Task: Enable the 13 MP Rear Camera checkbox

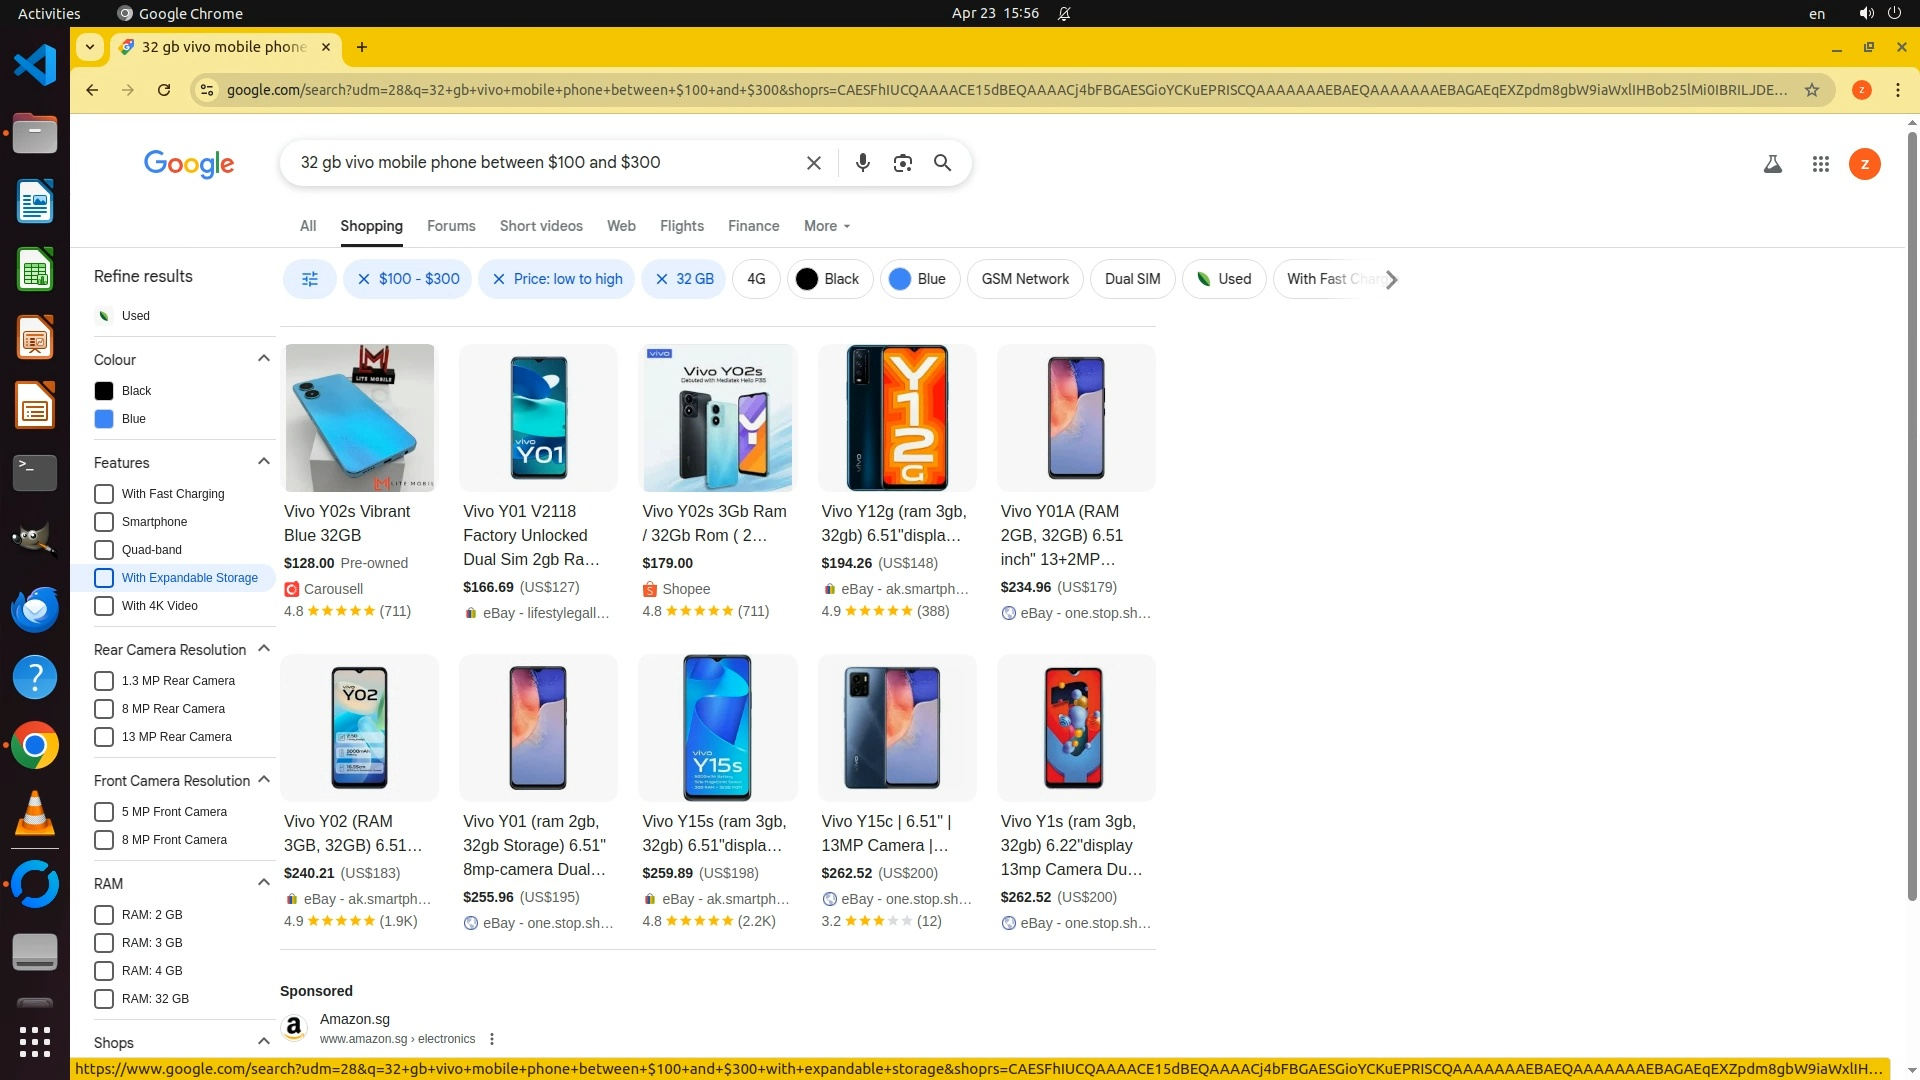Action: pos(104,737)
